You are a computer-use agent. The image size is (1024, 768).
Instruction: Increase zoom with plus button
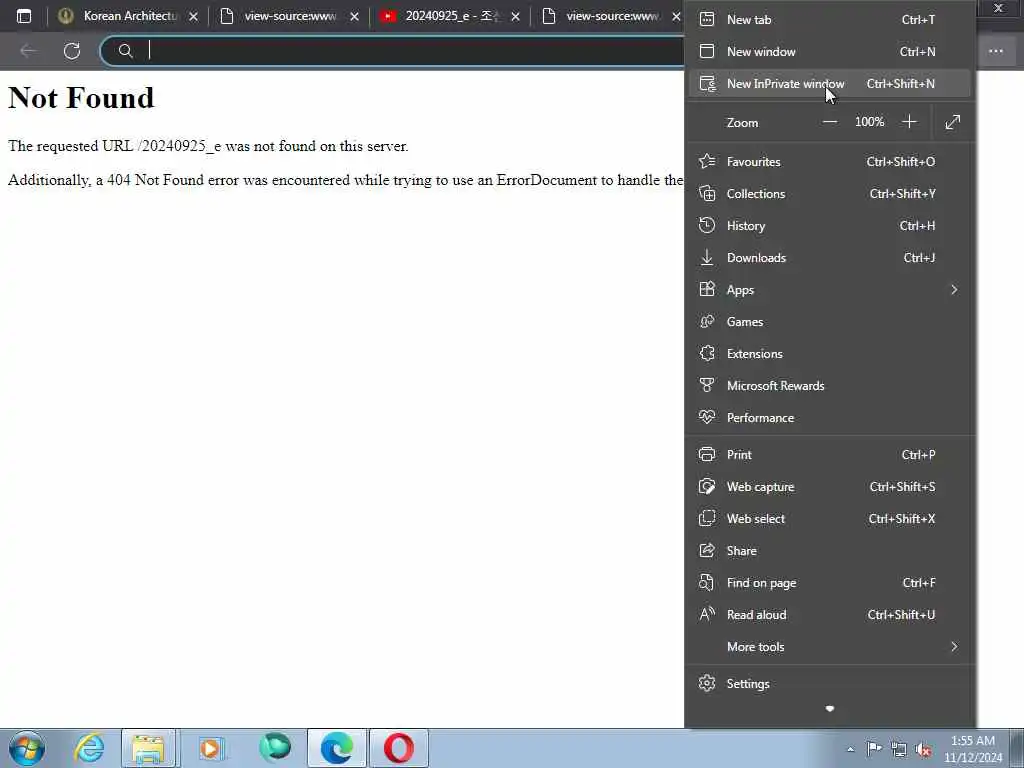point(909,122)
